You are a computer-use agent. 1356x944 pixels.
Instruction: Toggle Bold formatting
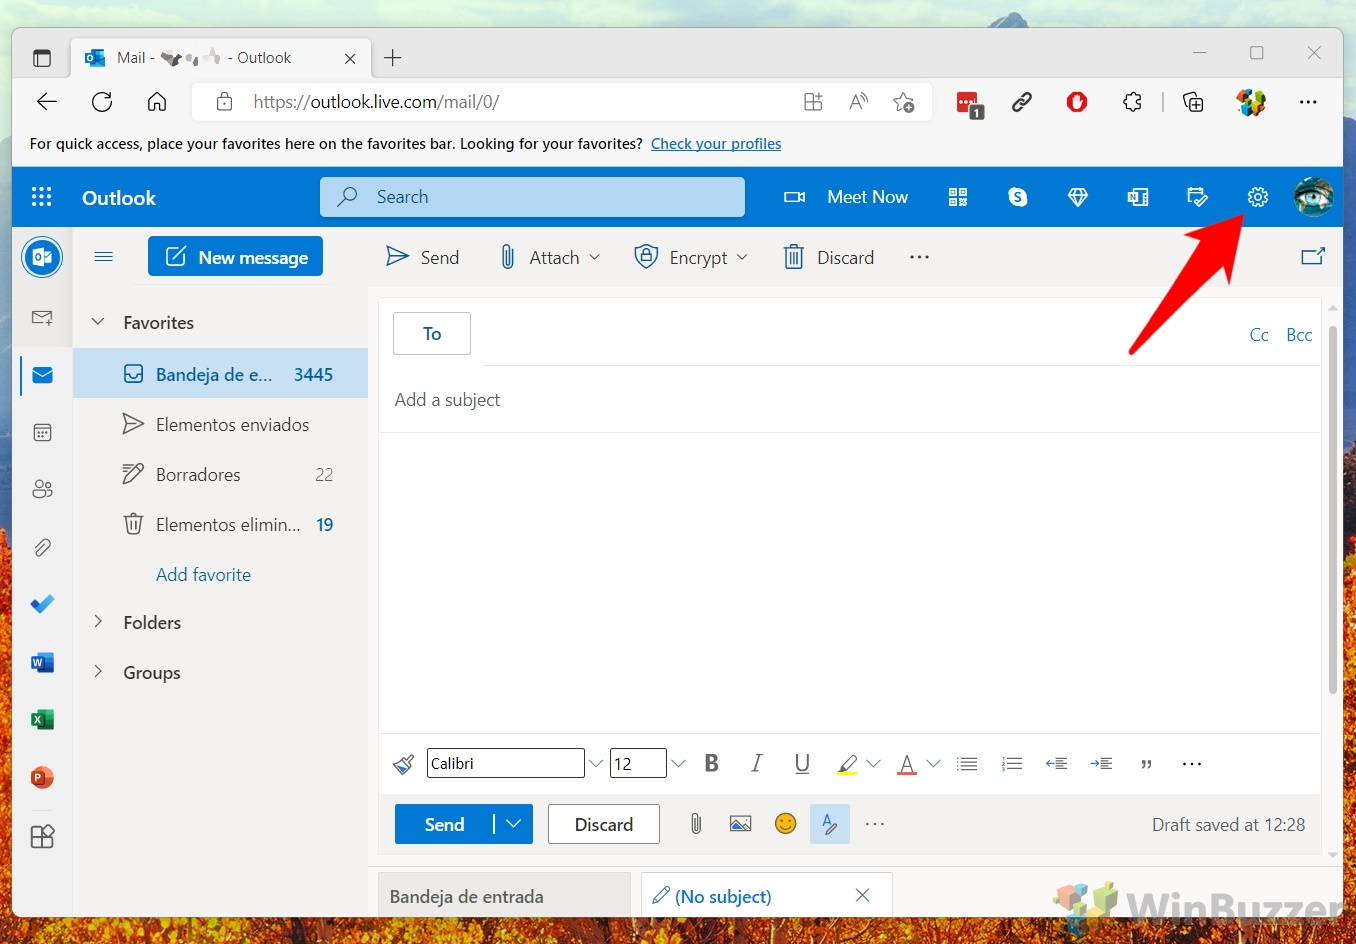point(712,764)
